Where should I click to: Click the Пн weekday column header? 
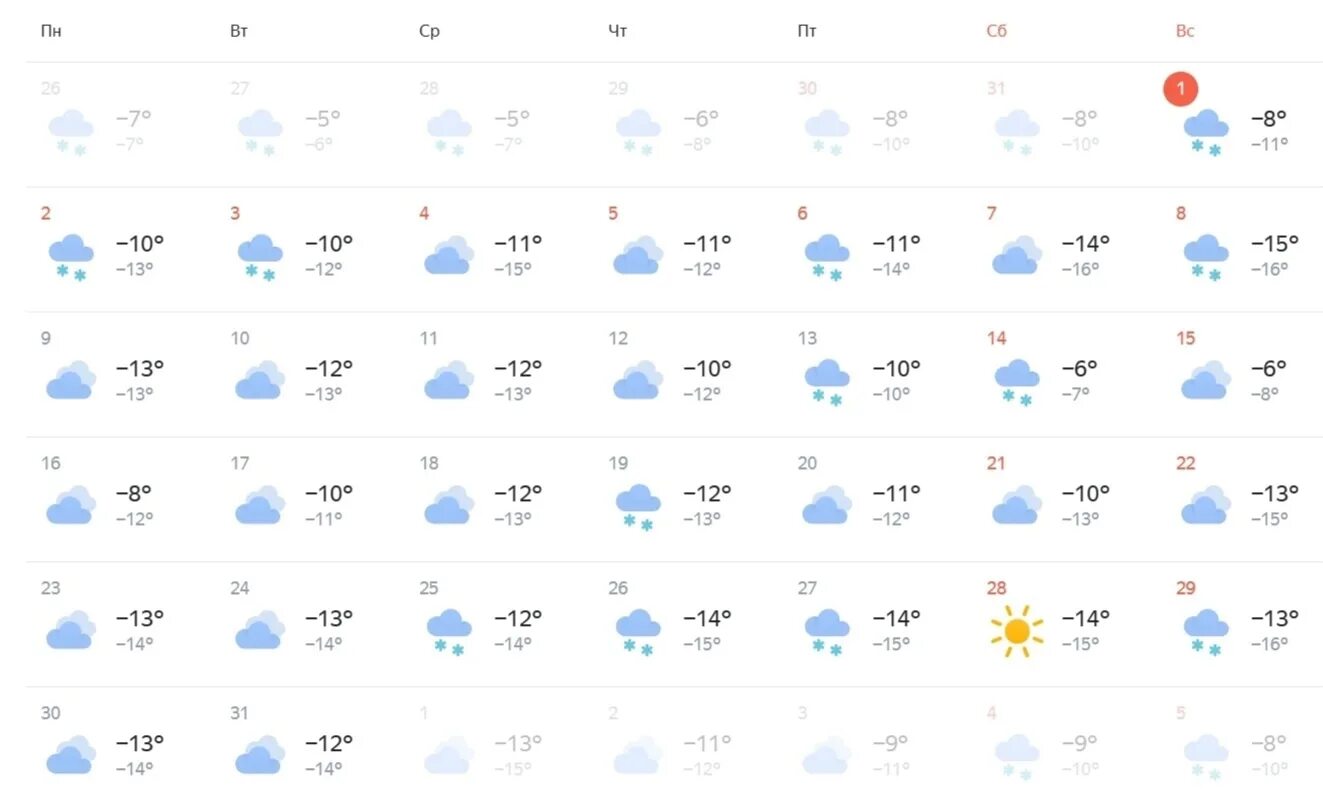[51, 31]
